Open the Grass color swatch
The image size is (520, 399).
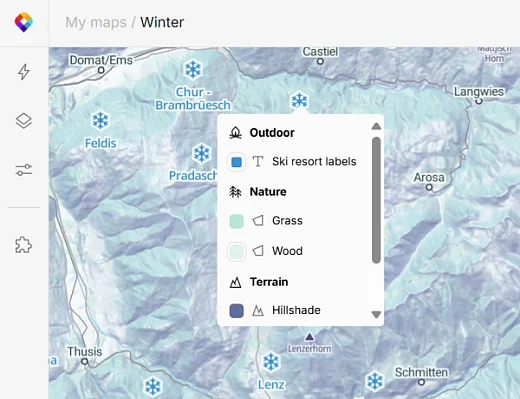pyautogui.click(x=236, y=221)
